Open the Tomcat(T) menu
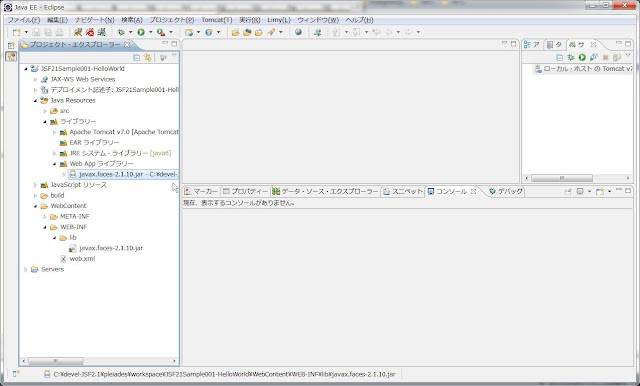This screenshot has width=640, height=386. [216, 20]
